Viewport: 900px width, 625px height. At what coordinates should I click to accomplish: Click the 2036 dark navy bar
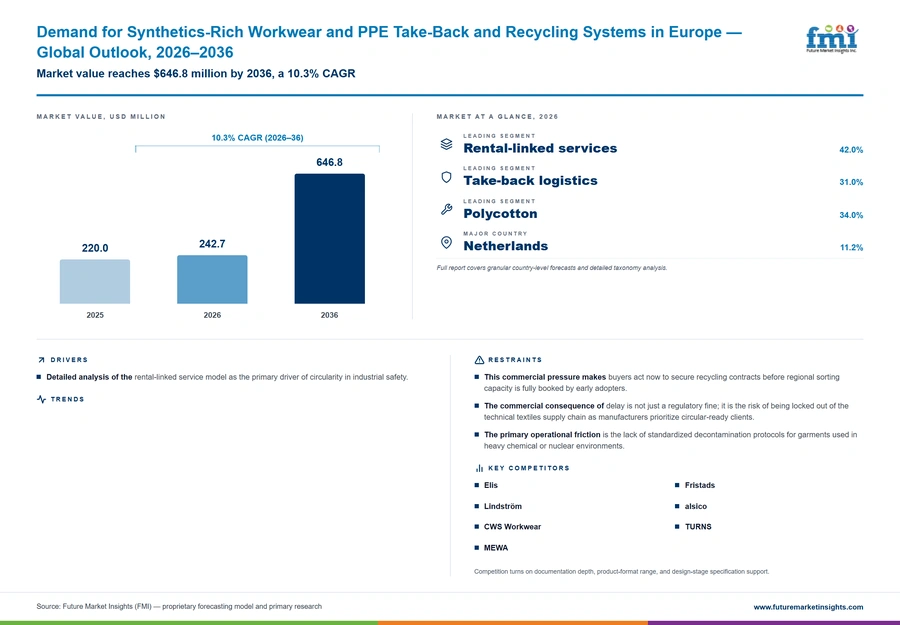pyautogui.click(x=329, y=239)
